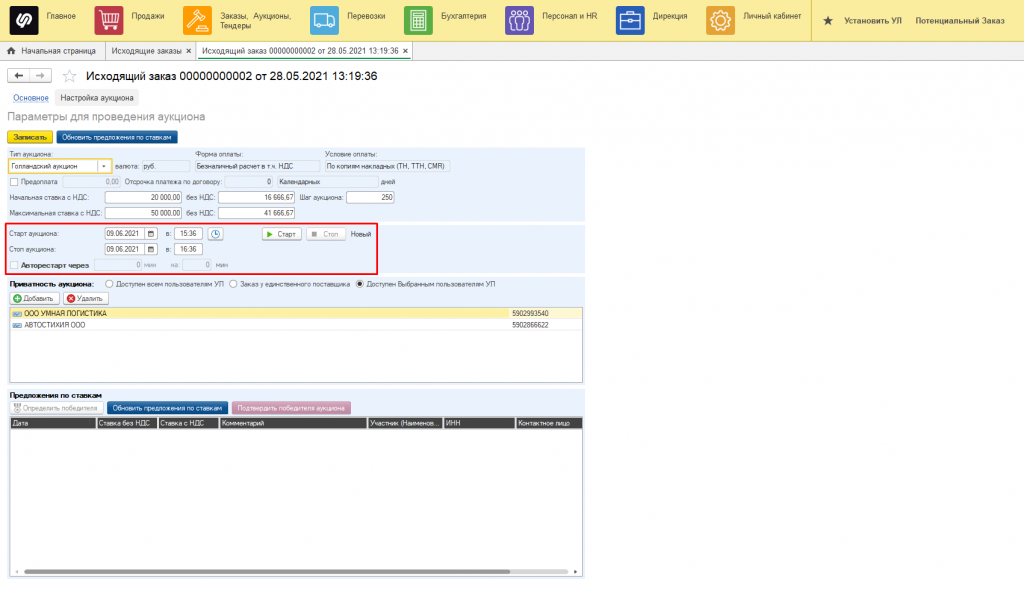This screenshot has width=1024, height=600.
Task: Click the Старт аукциона date field
Action: coord(125,234)
